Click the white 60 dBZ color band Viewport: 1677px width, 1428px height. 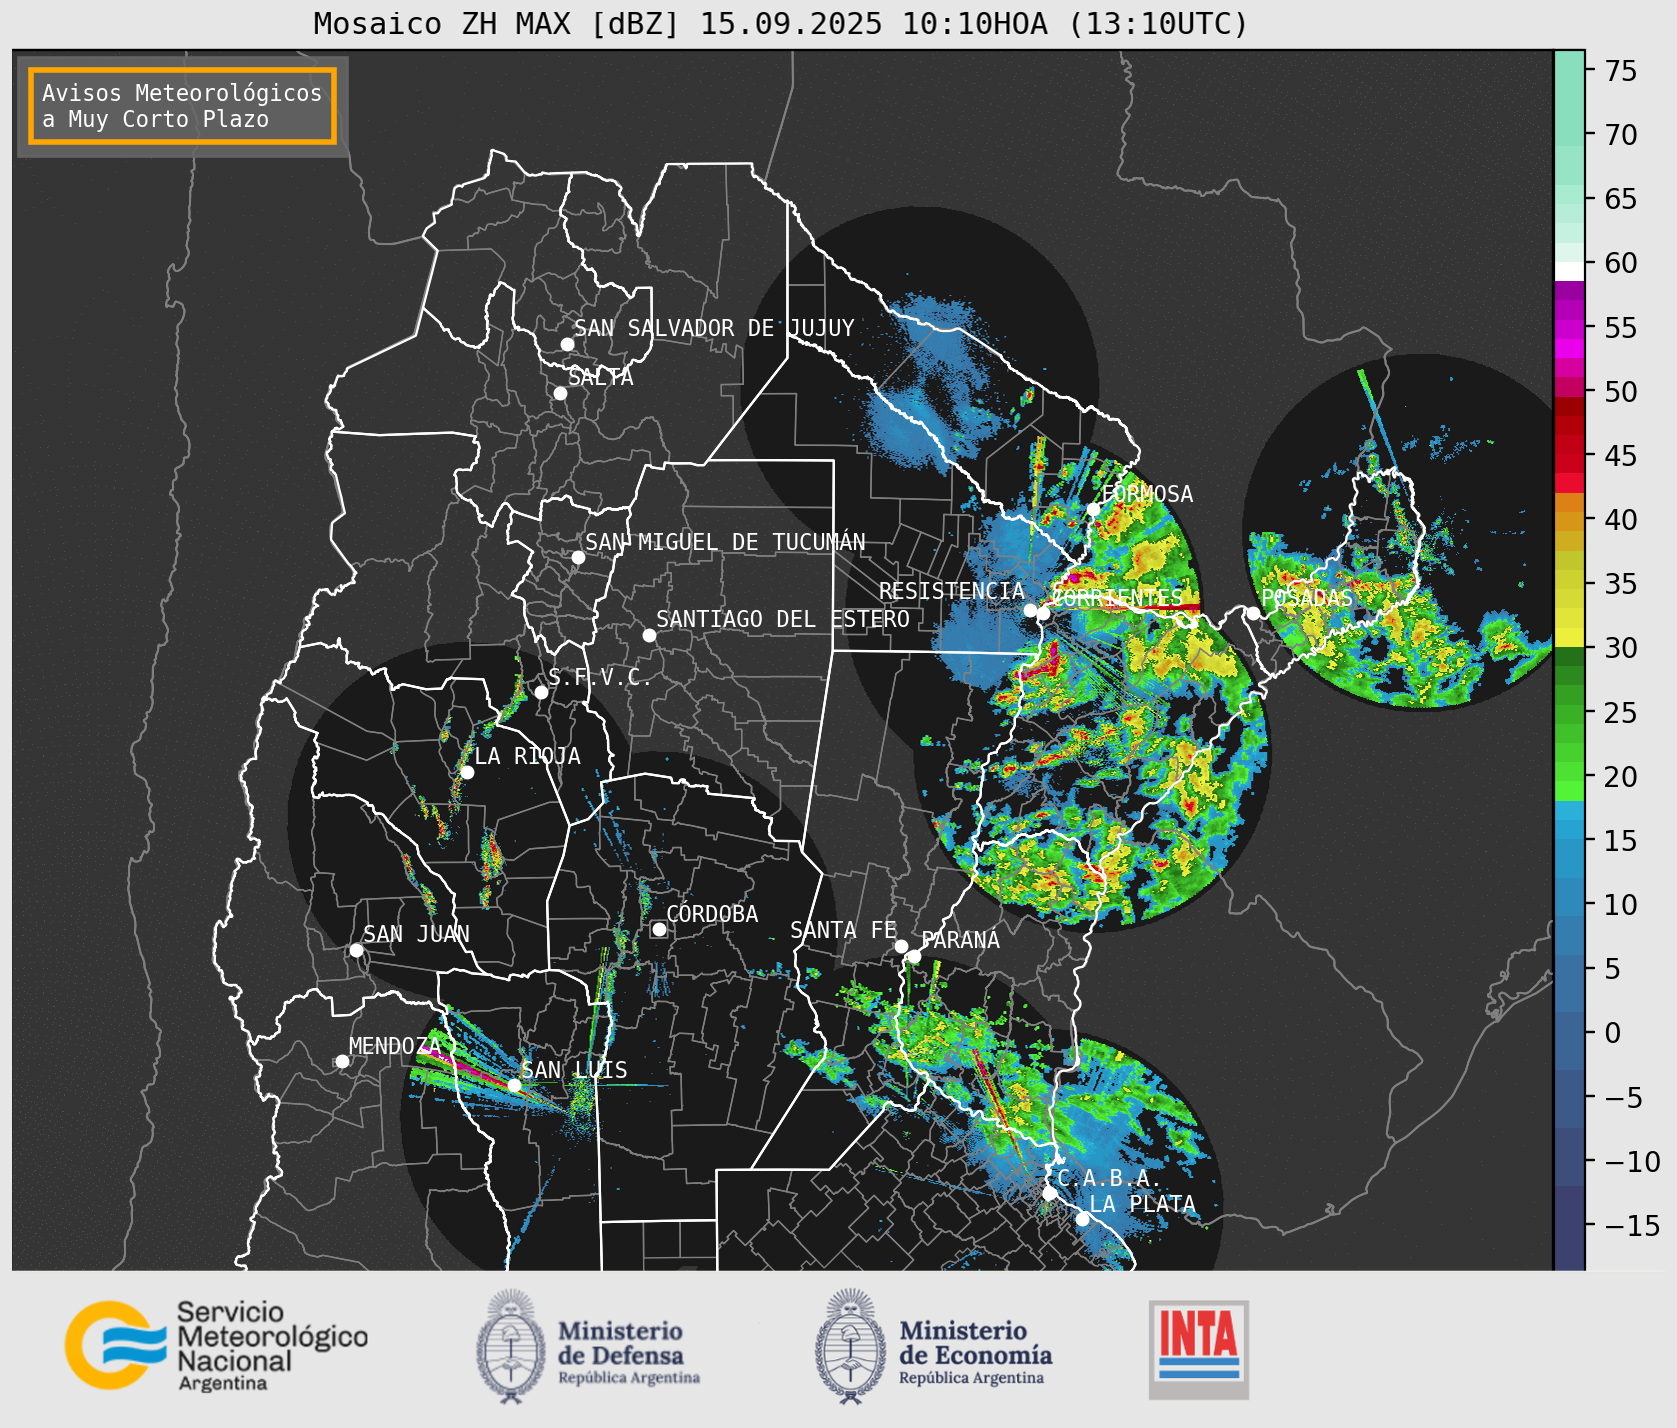point(1570,271)
